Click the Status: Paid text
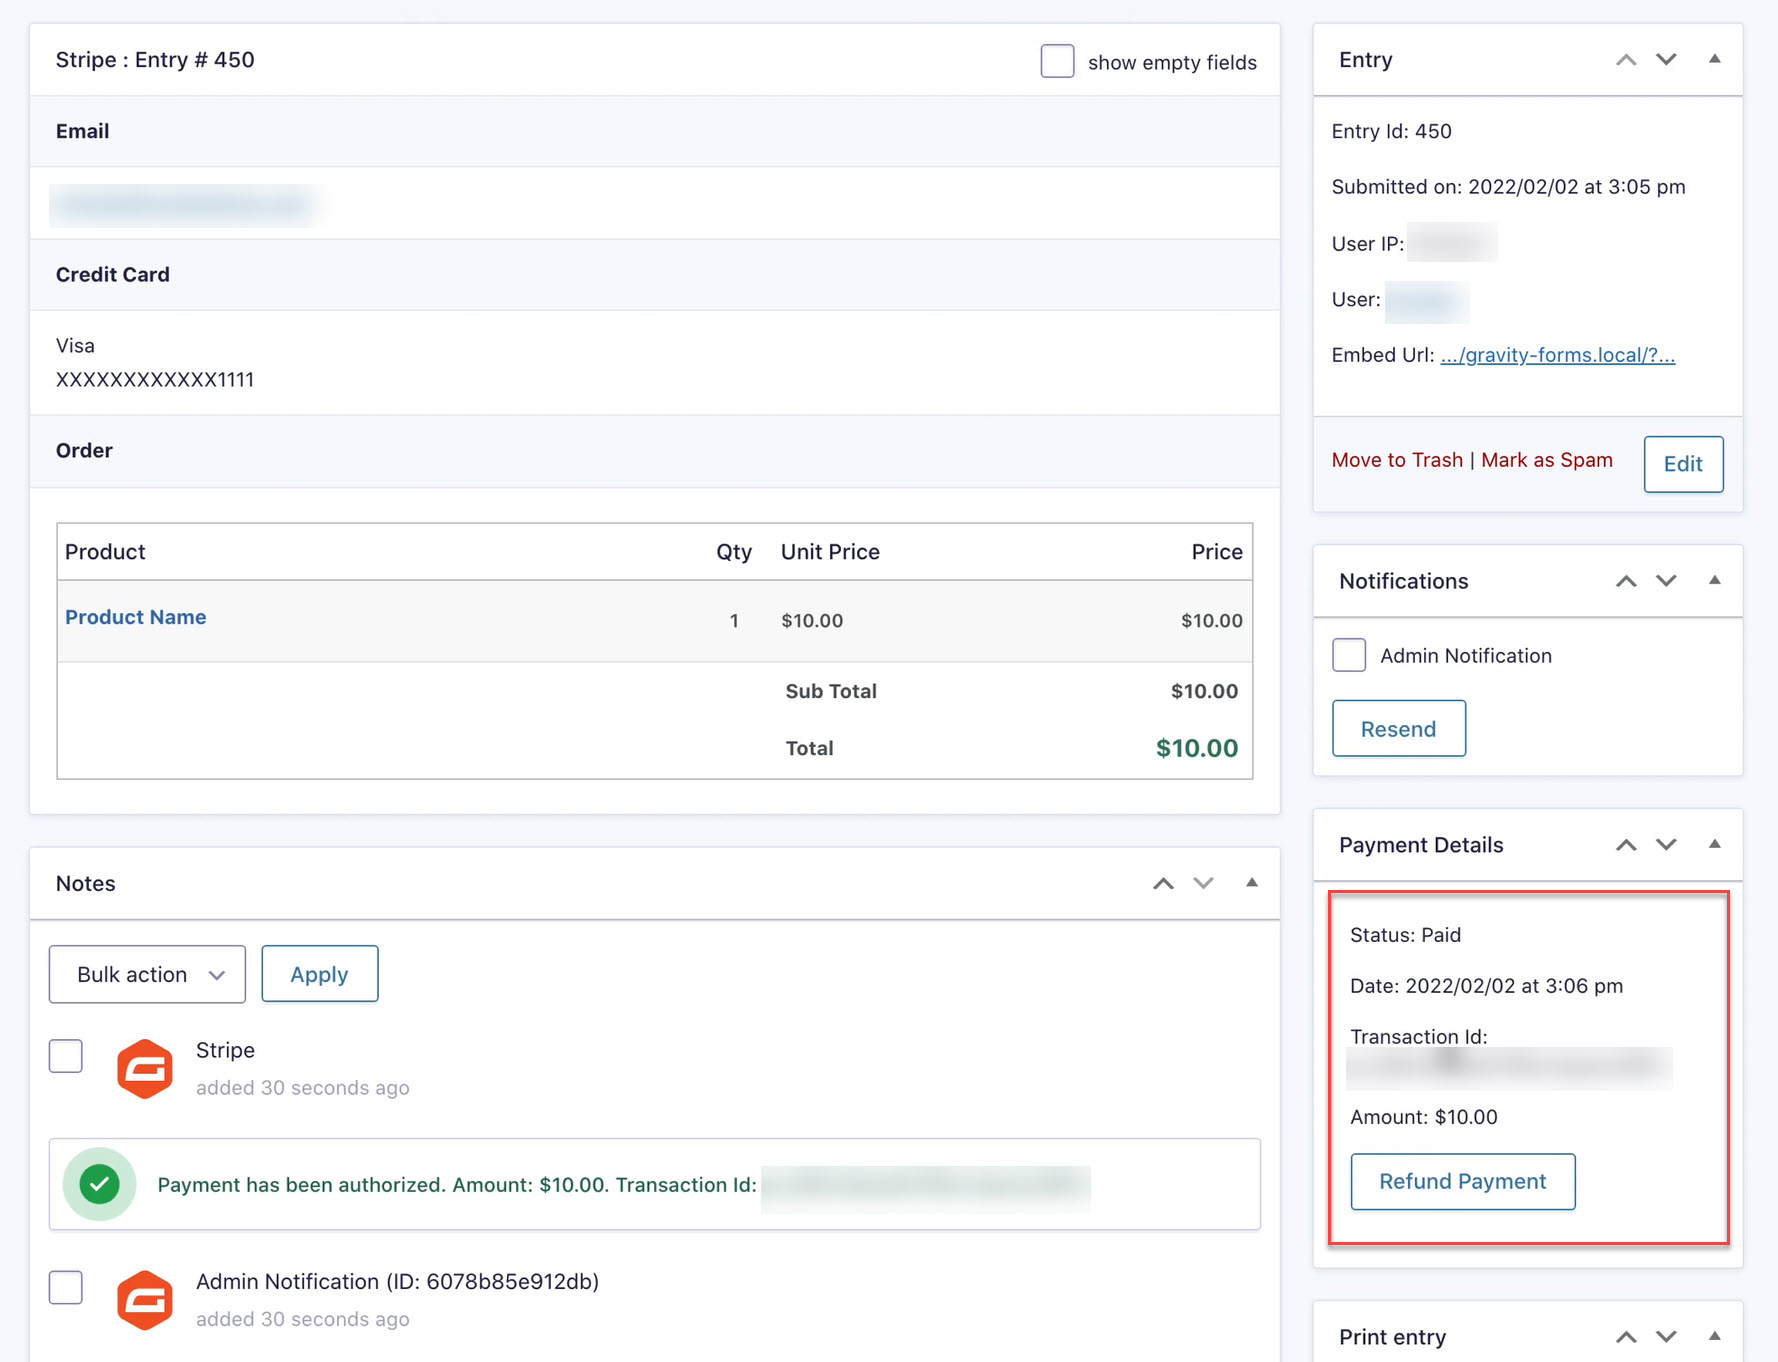1778x1362 pixels. pyautogui.click(x=1405, y=935)
